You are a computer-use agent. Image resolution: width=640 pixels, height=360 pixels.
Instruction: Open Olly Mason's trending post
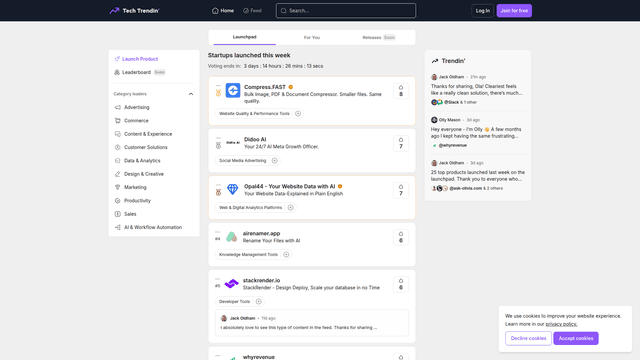tap(478, 133)
